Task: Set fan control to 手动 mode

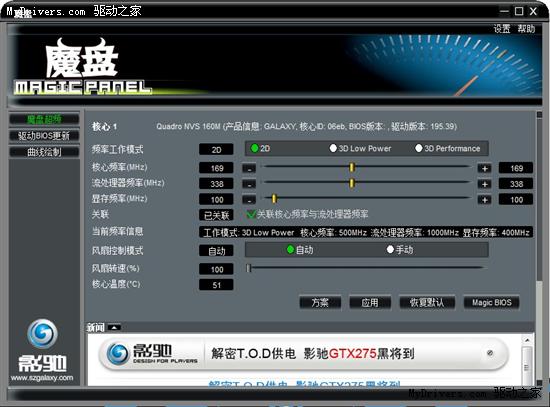Action: 390,250
